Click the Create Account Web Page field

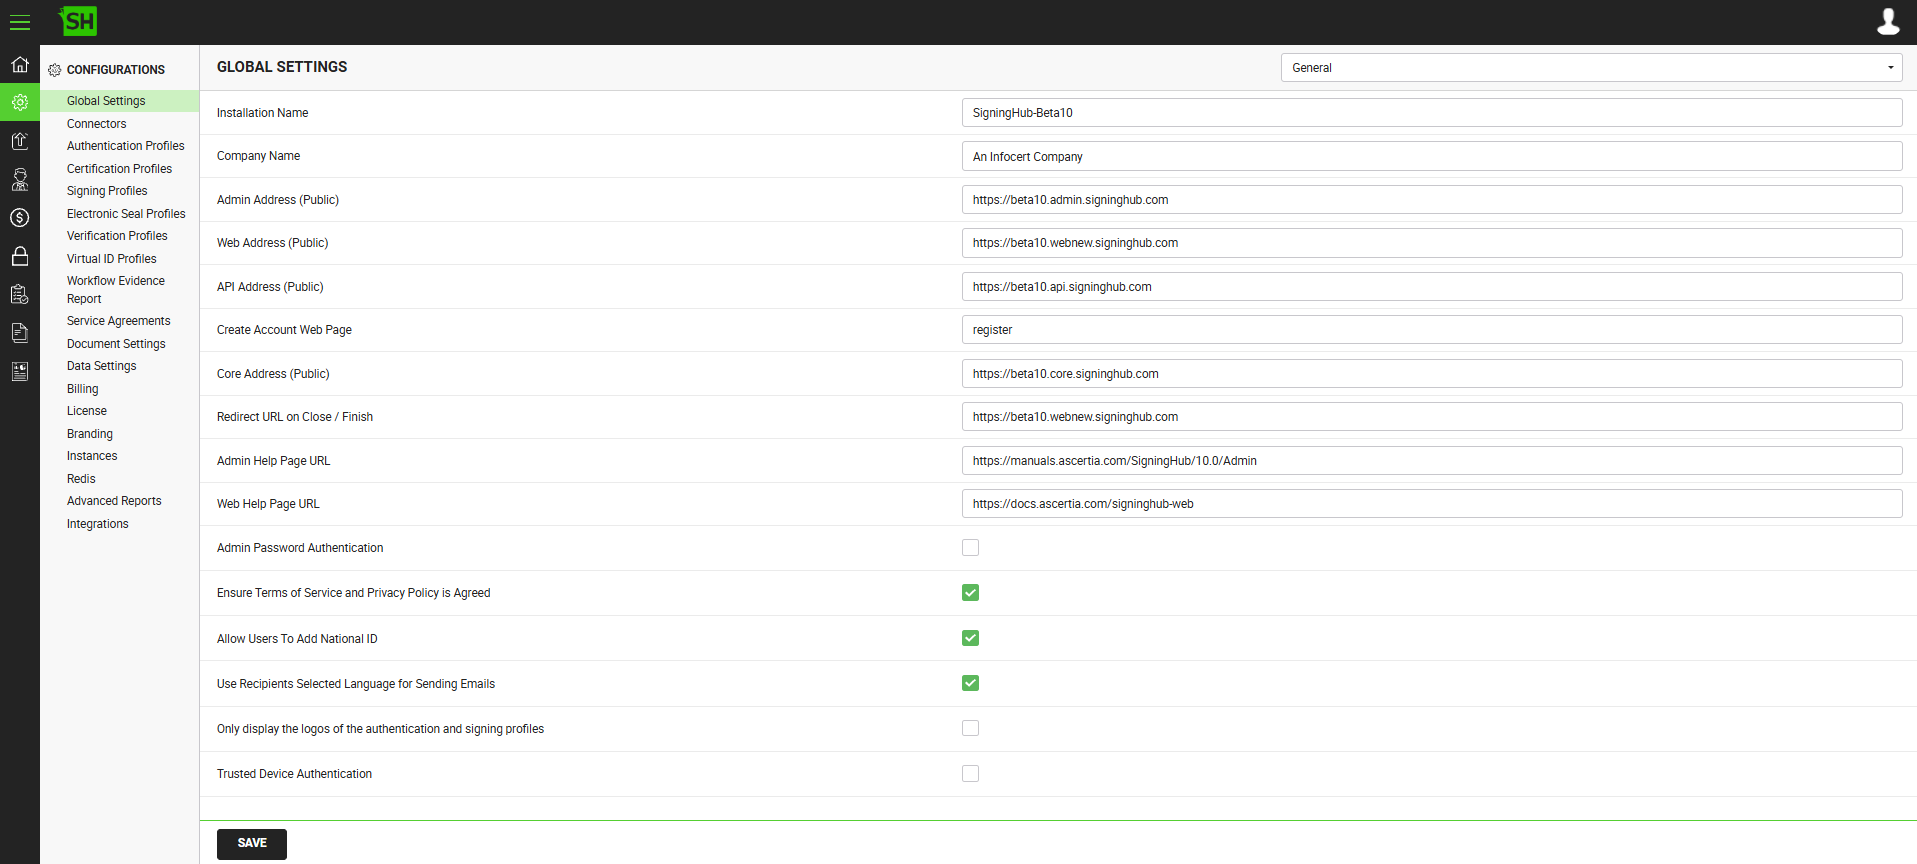pos(1432,330)
